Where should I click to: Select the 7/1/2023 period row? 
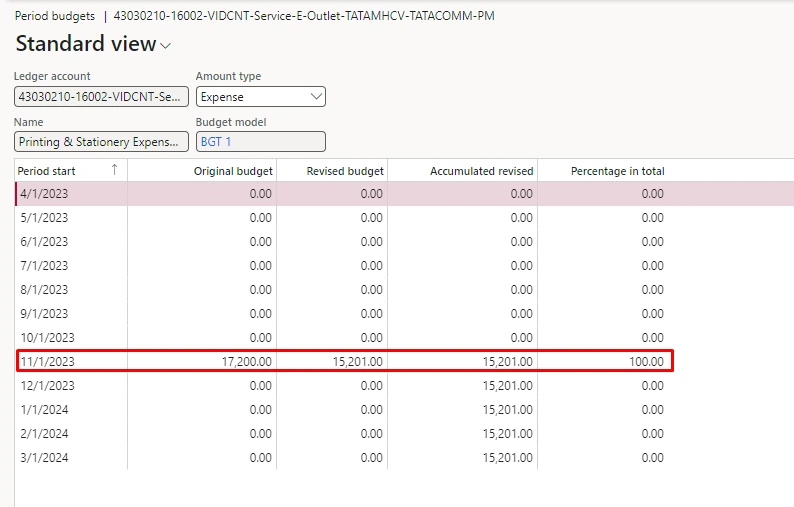pos(405,265)
